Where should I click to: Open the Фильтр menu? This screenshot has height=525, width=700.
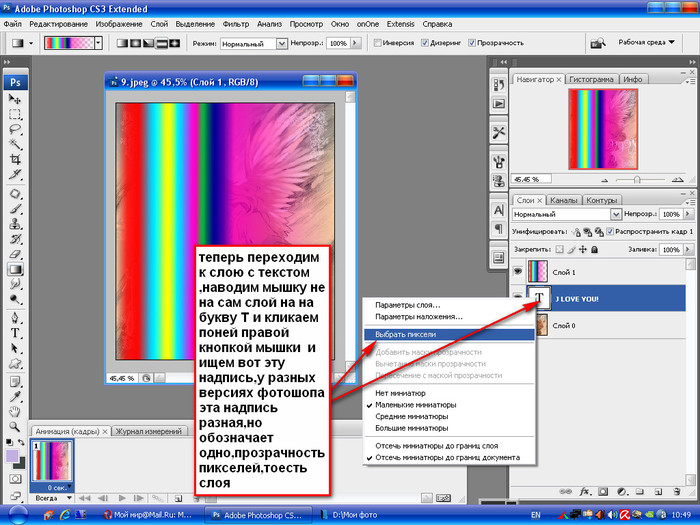[236, 24]
